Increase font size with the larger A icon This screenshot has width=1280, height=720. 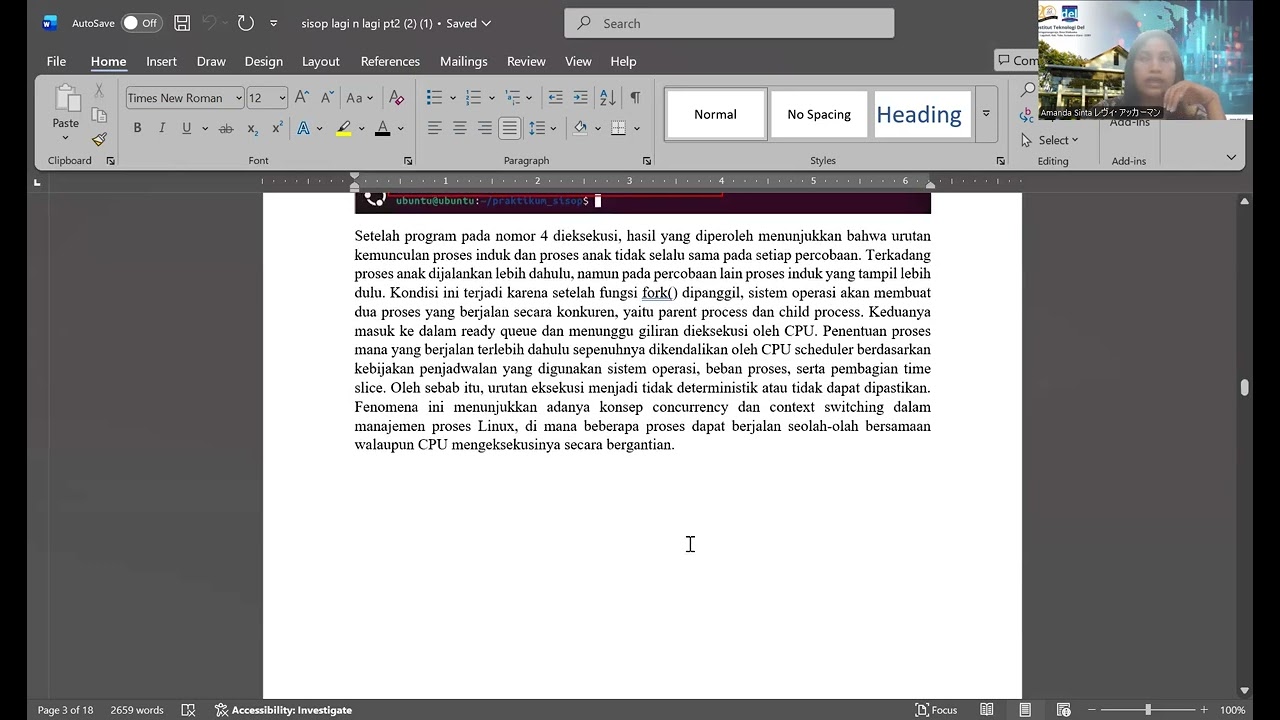[302, 98]
